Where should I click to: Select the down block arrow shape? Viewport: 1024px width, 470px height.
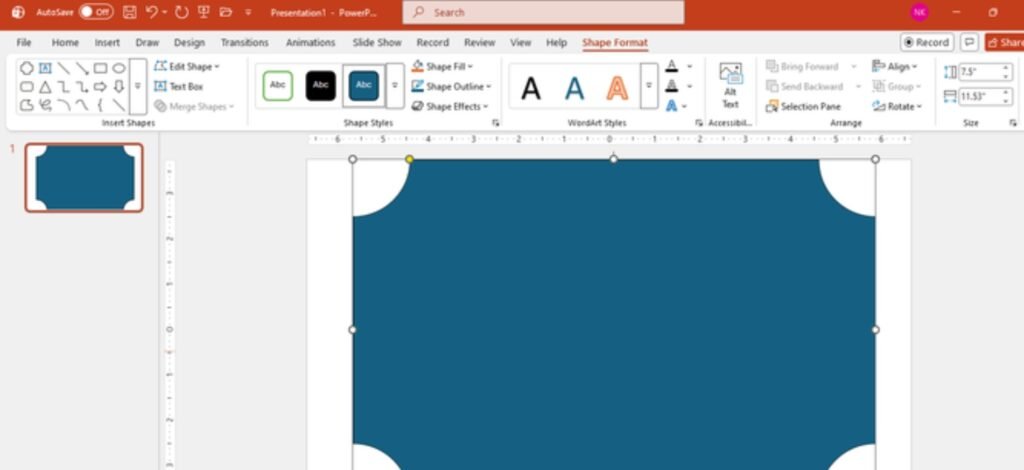click(x=118, y=86)
